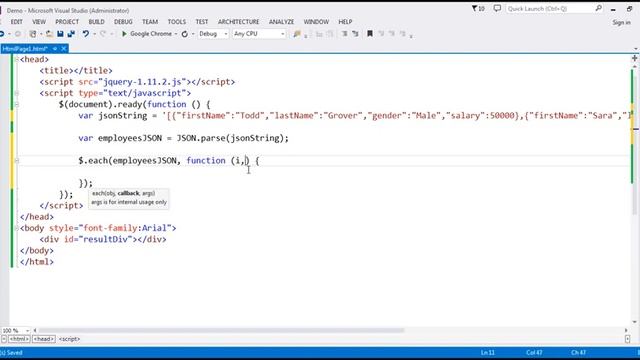Click the Save toolbar icon
This screenshot has width=640, height=360.
(60, 34)
